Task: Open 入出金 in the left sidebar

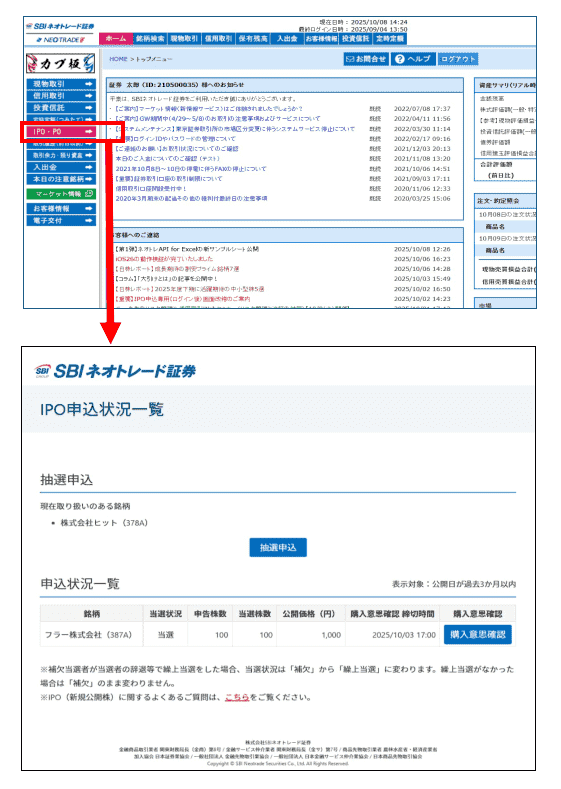Action: coord(61,167)
